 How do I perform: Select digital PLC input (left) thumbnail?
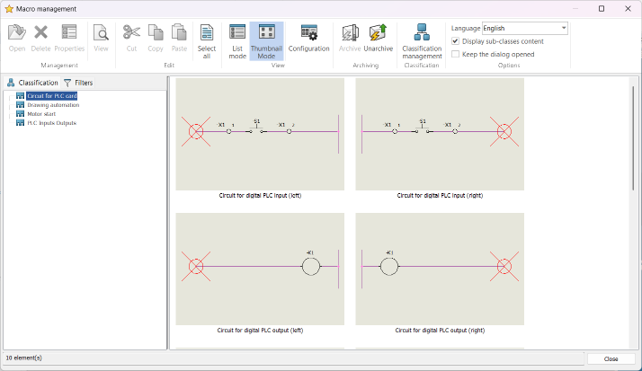click(x=260, y=134)
